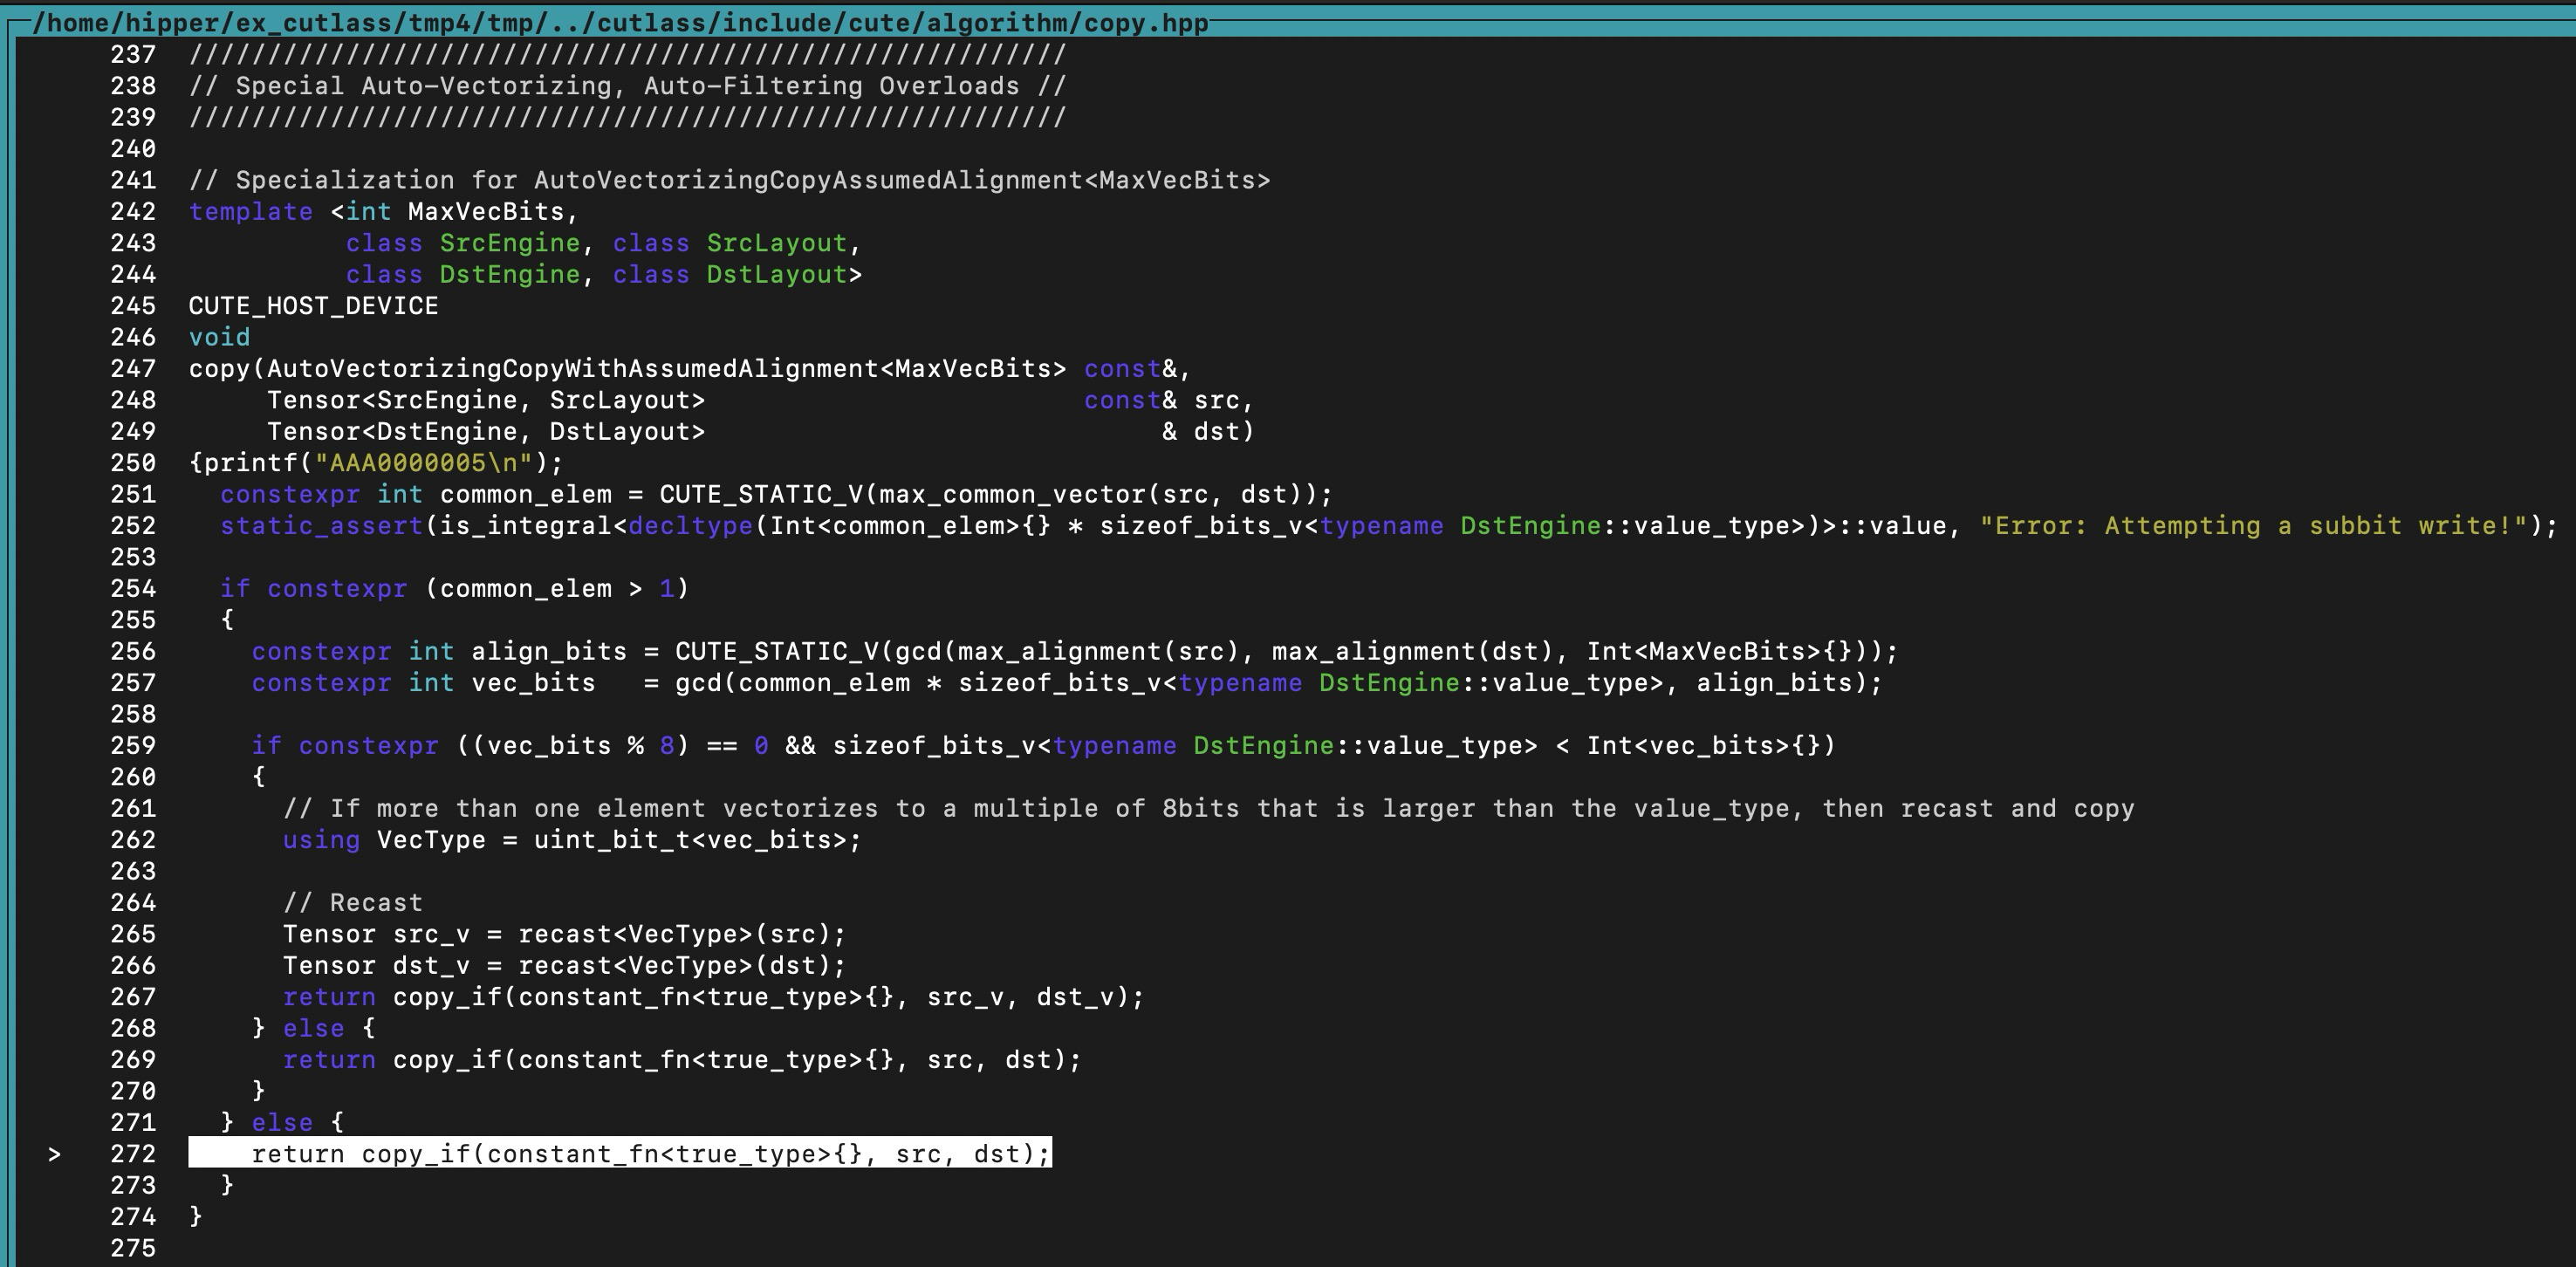
Task: Click the printf "AAA0000005\n" string literal
Action: pos(423,463)
